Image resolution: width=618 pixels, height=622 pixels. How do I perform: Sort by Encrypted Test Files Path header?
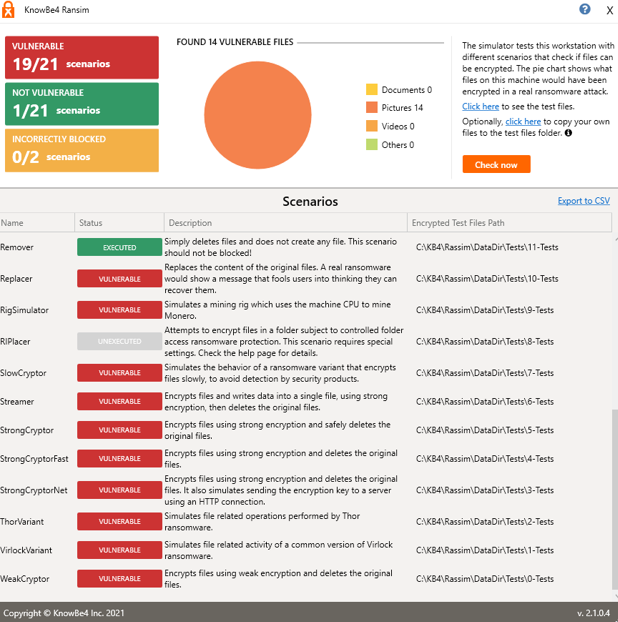pyautogui.click(x=509, y=223)
